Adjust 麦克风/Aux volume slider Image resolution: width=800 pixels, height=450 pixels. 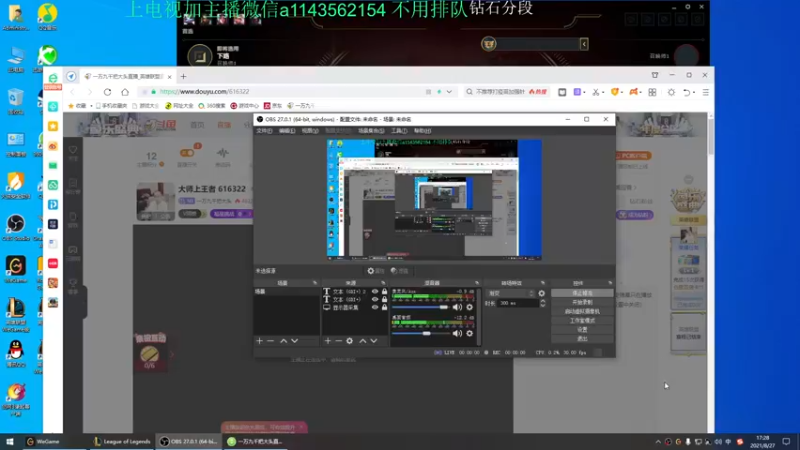click(420, 307)
